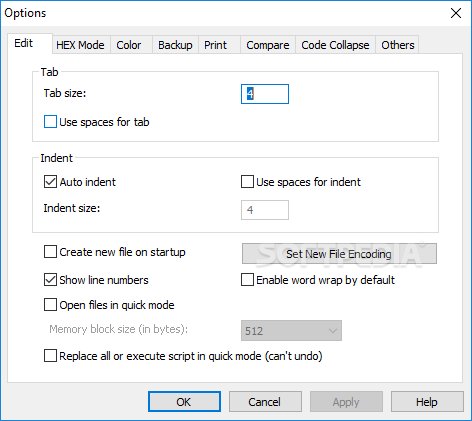Toggle Replace all in quick mode checkbox

[50, 356]
